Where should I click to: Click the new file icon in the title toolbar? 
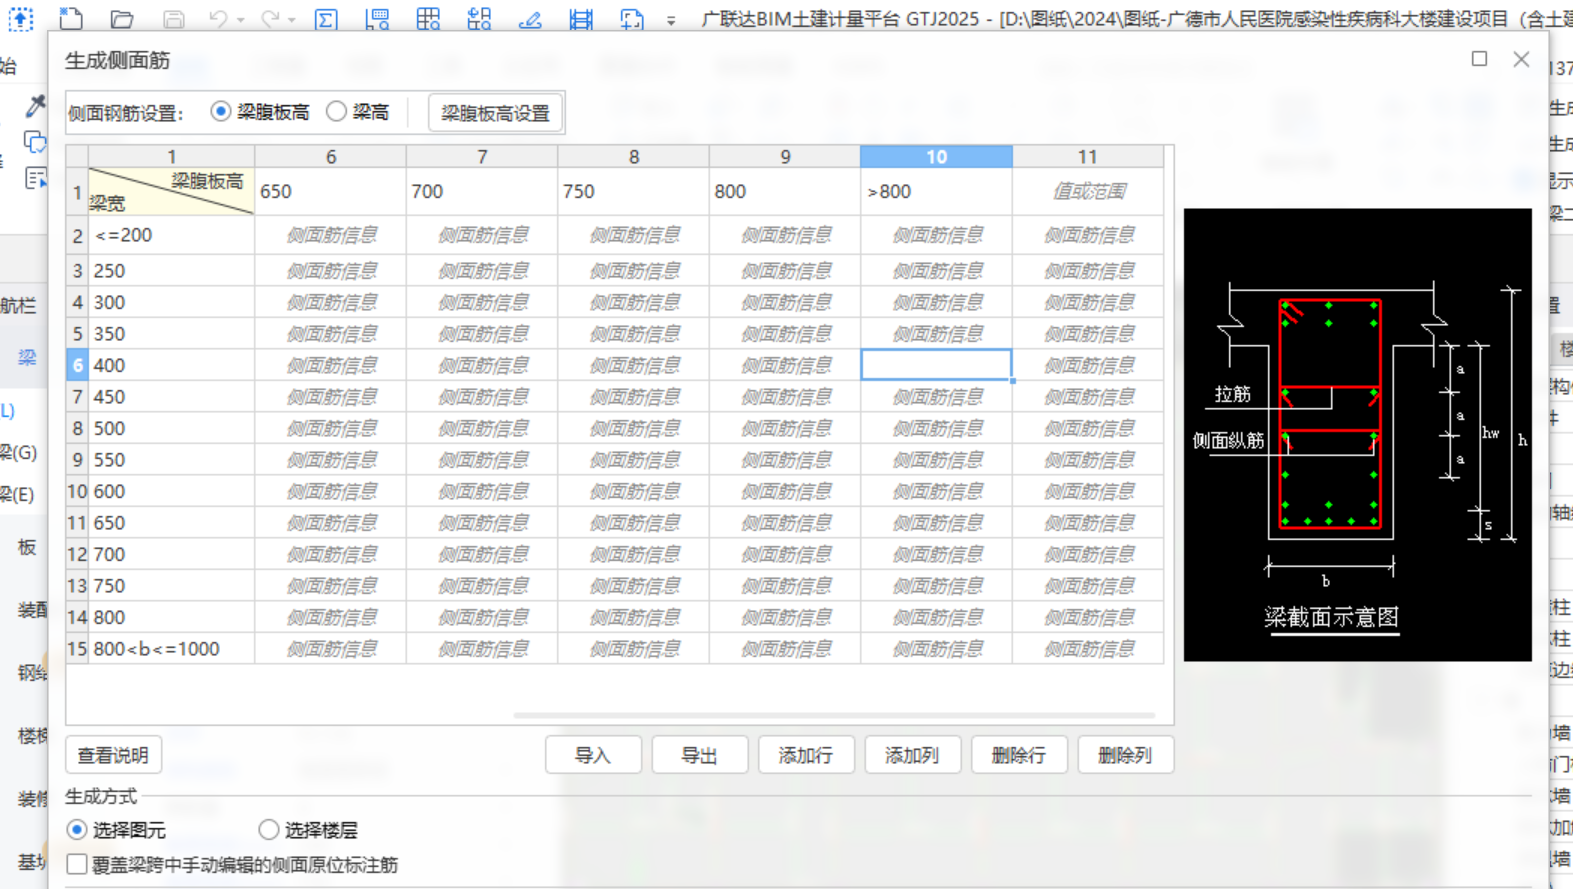[71, 18]
